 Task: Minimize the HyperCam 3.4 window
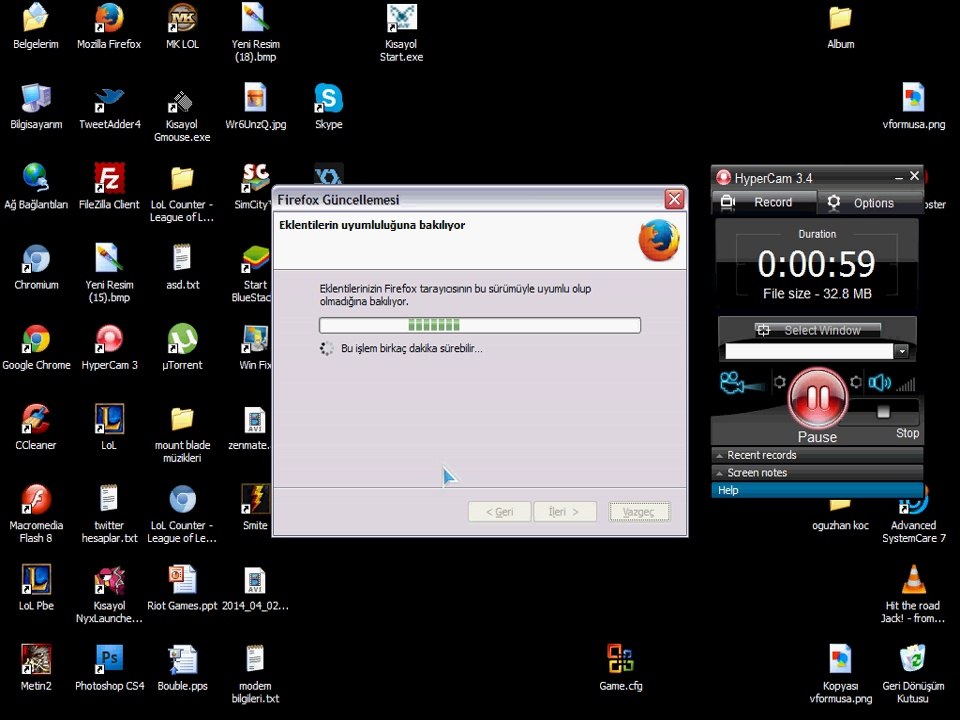(x=898, y=178)
